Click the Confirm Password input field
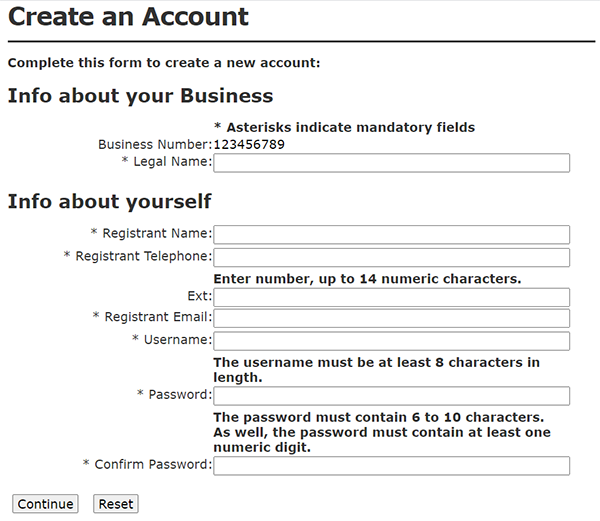This screenshot has width=600, height=521. tap(391, 466)
